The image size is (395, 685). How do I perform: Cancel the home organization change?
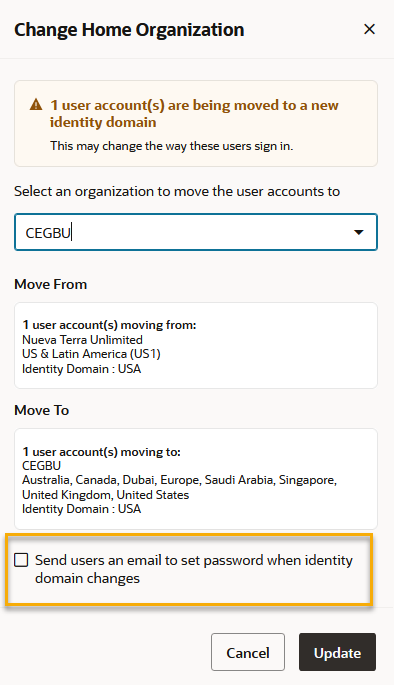pyautogui.click(x=248, y=652)
